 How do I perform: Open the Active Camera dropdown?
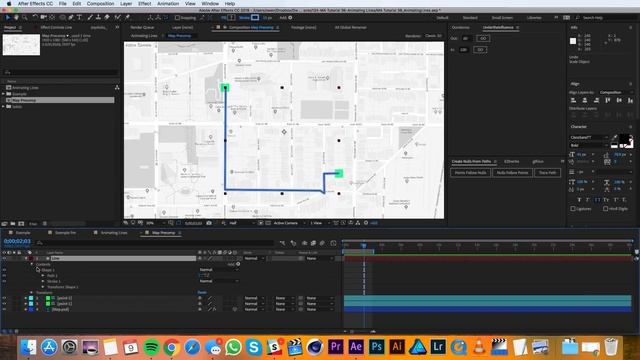(x=289, y=223)
